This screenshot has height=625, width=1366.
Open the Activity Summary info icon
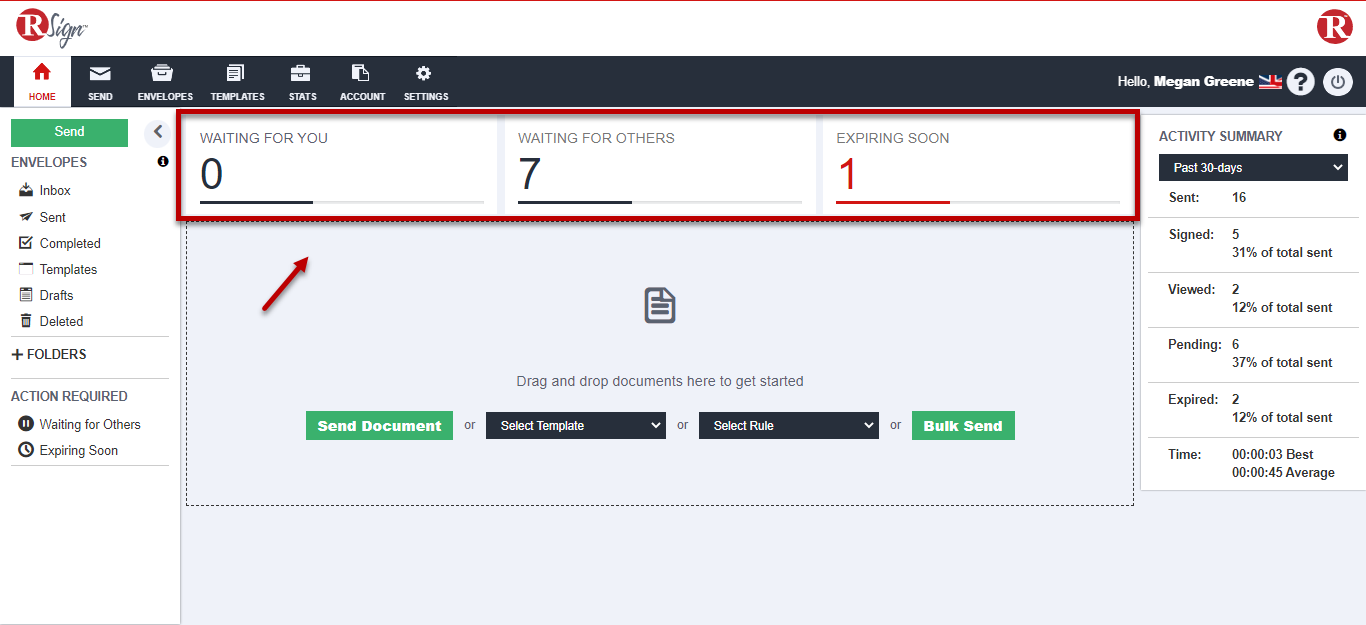1337,135
